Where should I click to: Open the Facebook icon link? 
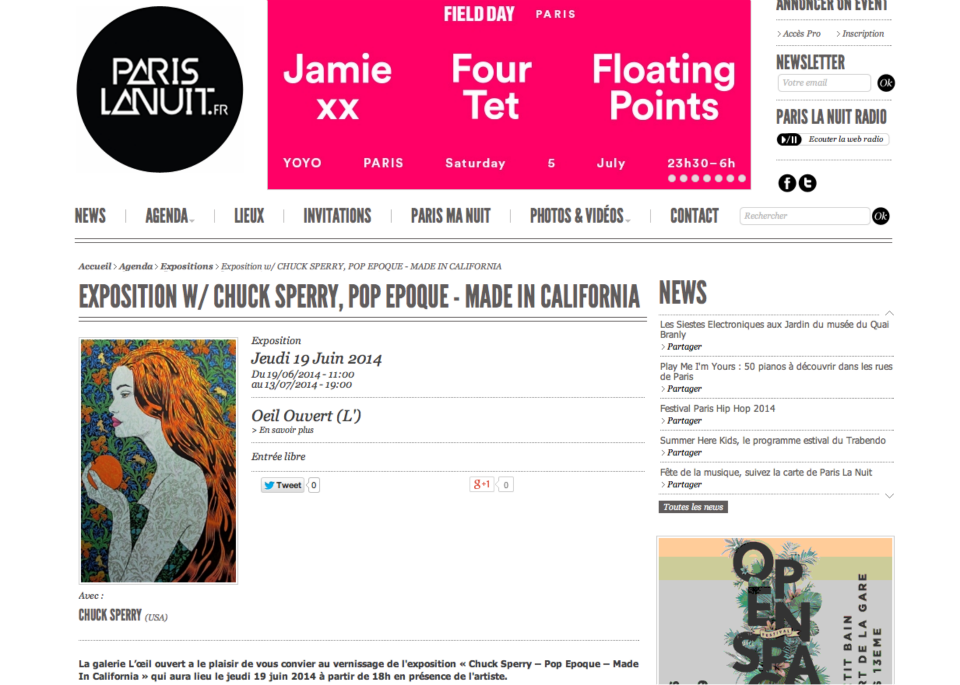coord(787,183)
